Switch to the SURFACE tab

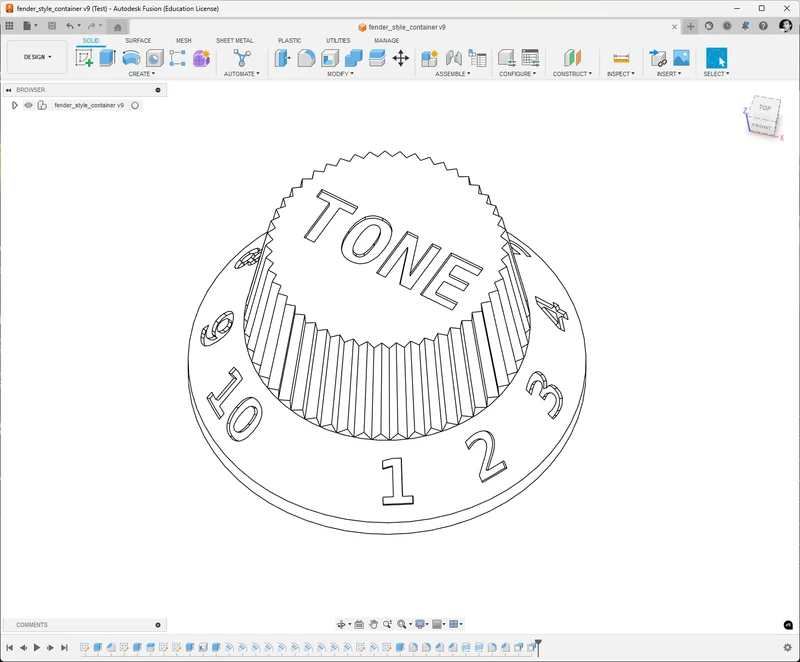tap(138, 40)
